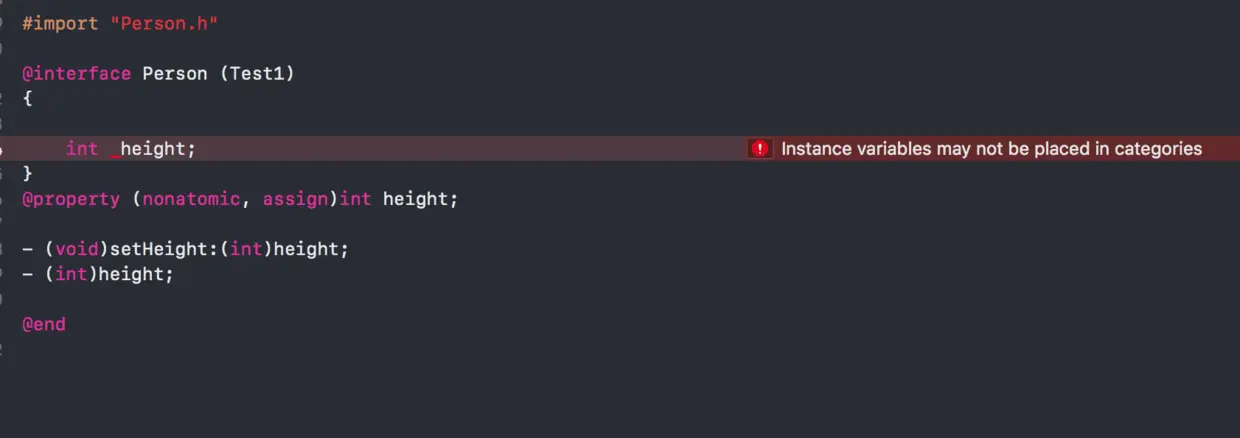Image resolution: width=1240 pixels, height=438 pixels.
Task: Click the int parameter type in setHeight line
Action: 246,249
